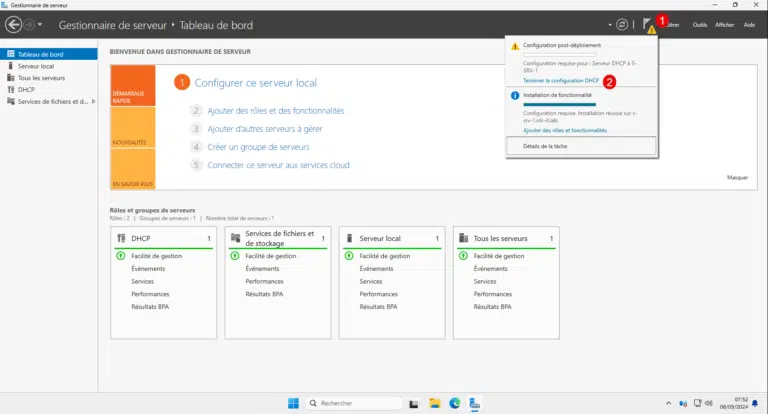Open Services in the Serveur local tile
768x414 pixels.
click(x=371, y=281)
